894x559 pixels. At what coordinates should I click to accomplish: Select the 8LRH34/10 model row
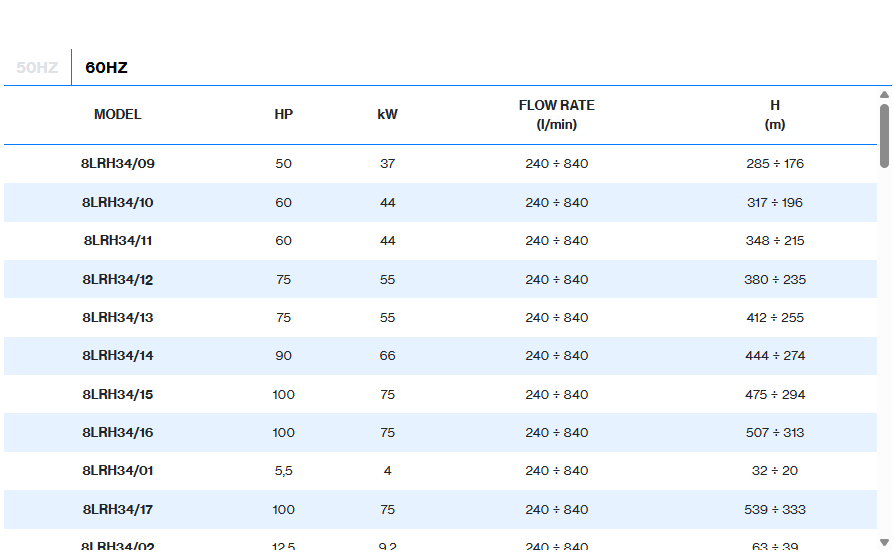tap(118, 203)
